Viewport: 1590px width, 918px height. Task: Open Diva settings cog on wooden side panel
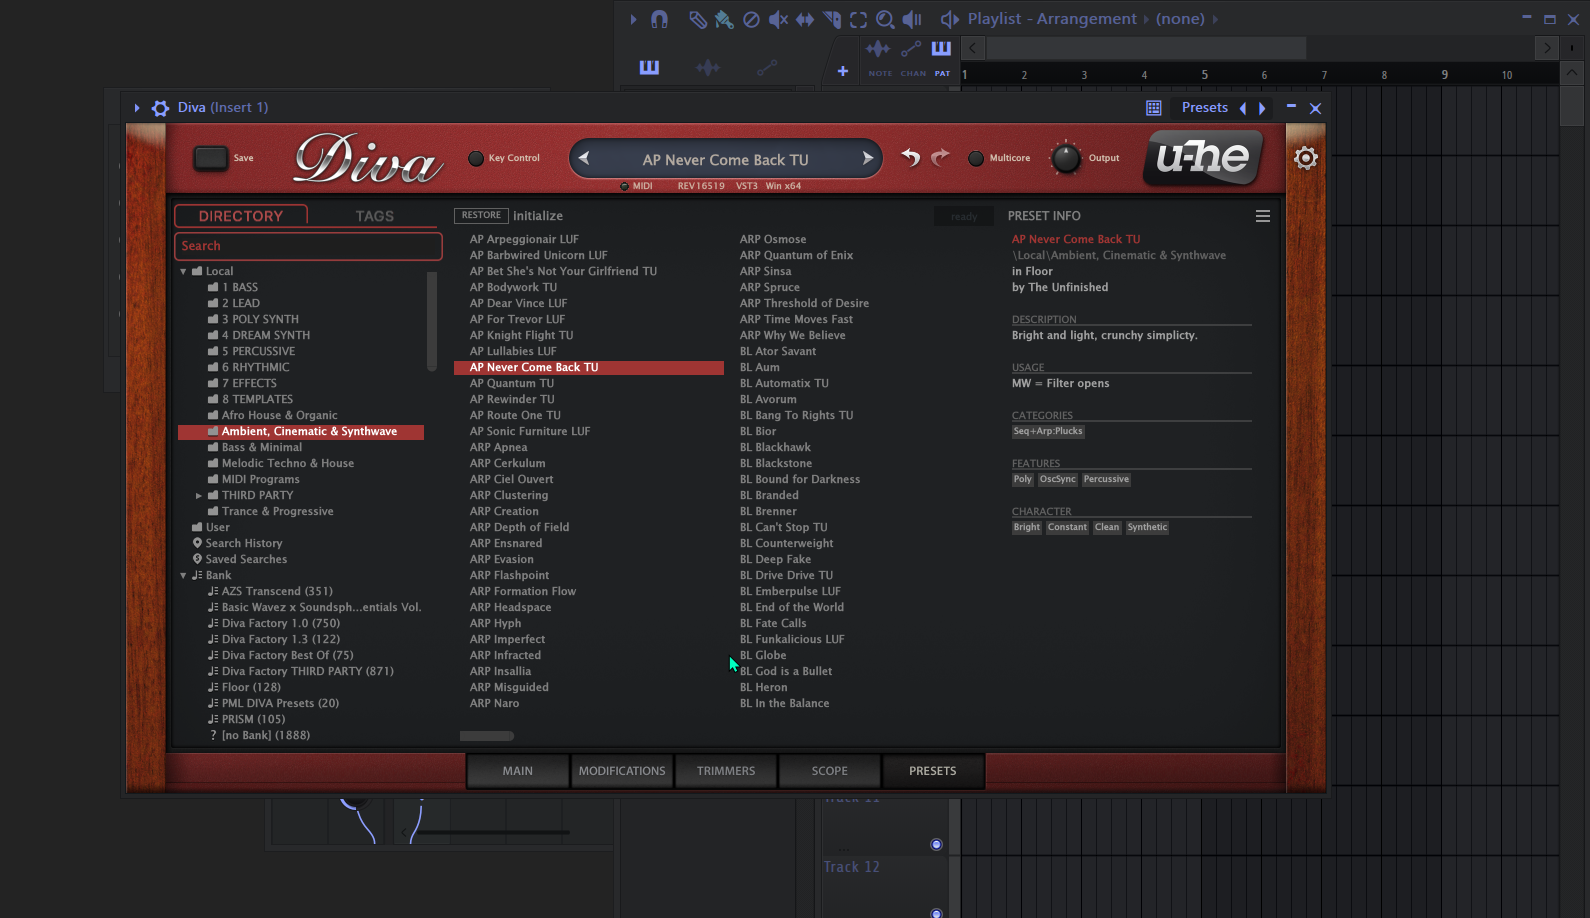click(x=1305, y=158)
